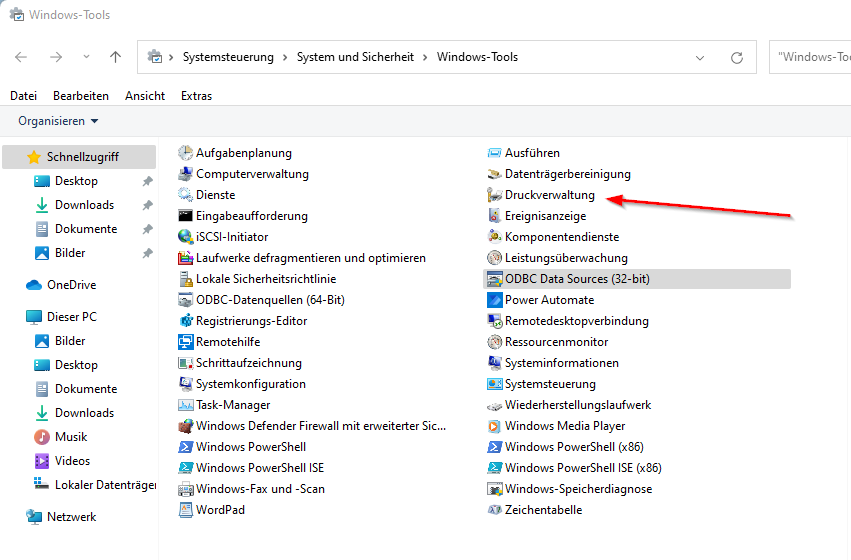The width and height of the screenshot is (851, 560).
Task: Open Netzwerk in navigation pane
Action: 71,517
